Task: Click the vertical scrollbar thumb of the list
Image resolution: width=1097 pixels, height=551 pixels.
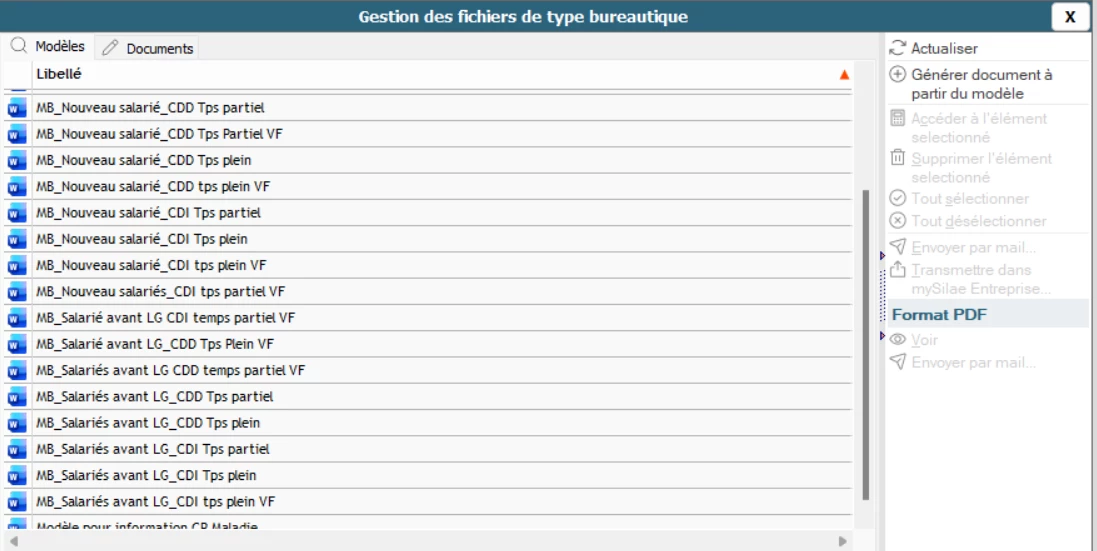Action: click(865, 340)
